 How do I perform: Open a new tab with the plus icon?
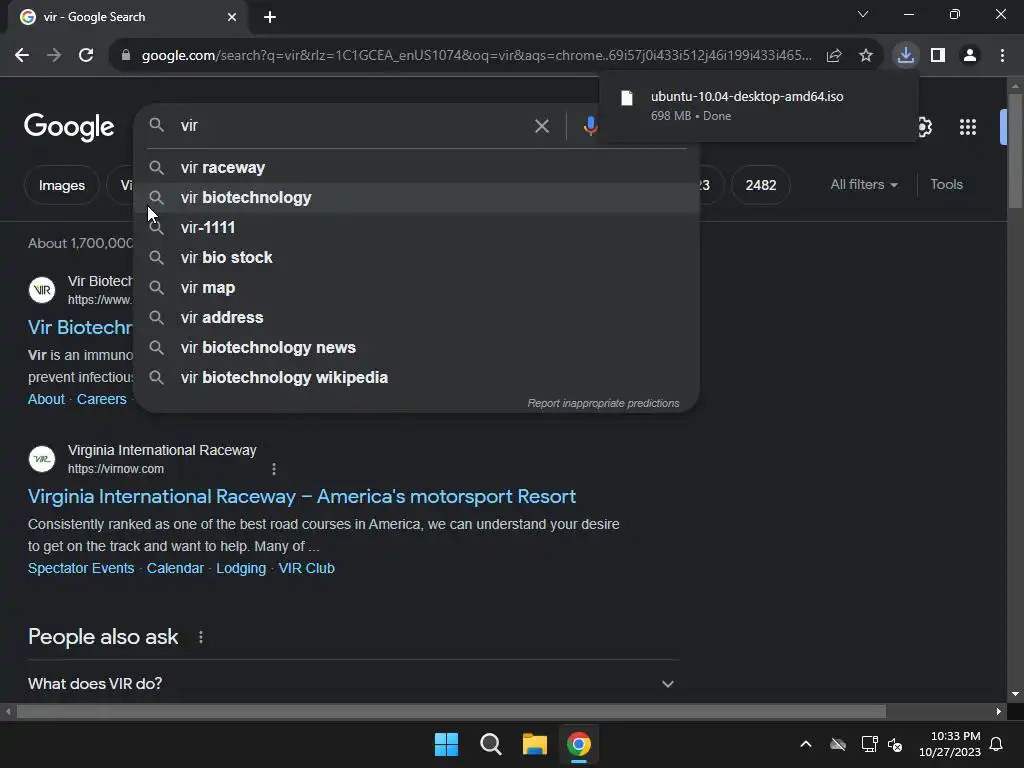(270, 17)
